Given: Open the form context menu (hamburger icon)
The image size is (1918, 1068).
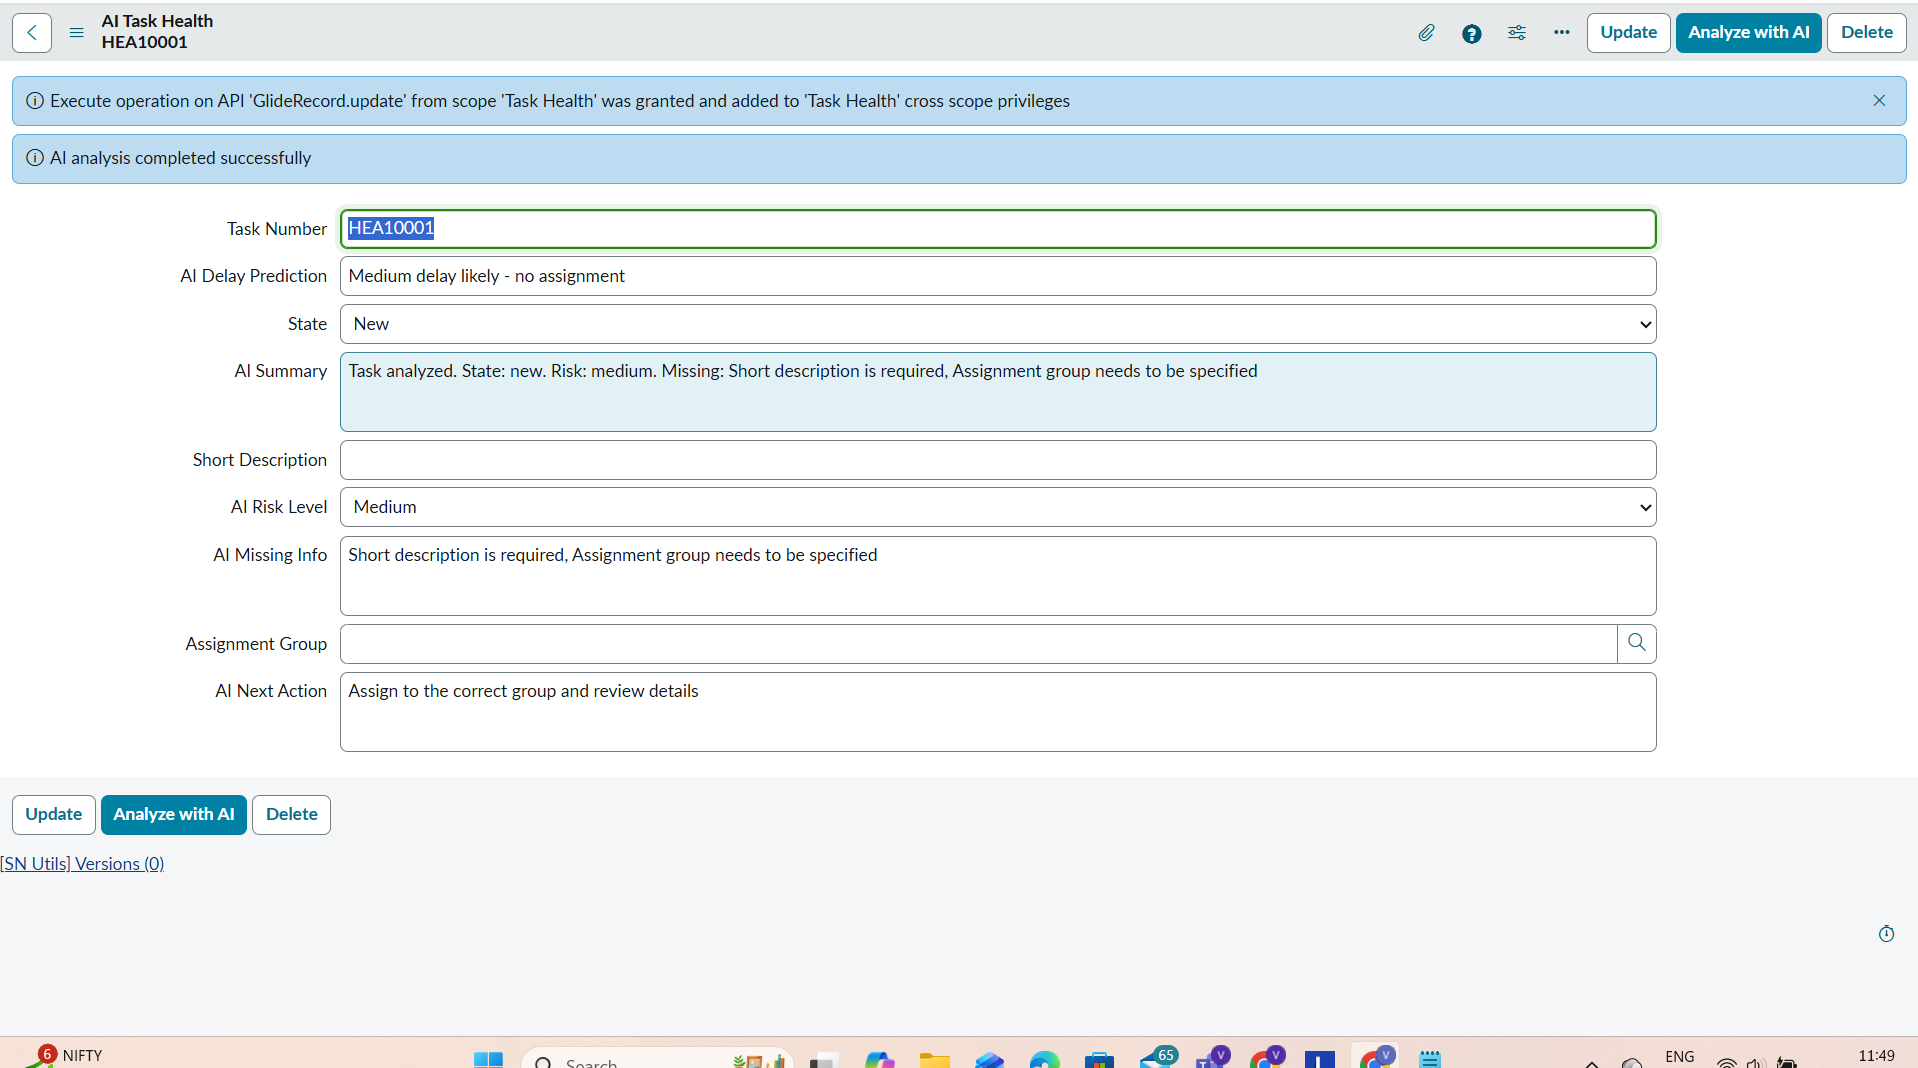Looking at the screenshot, I should [76, 33].
